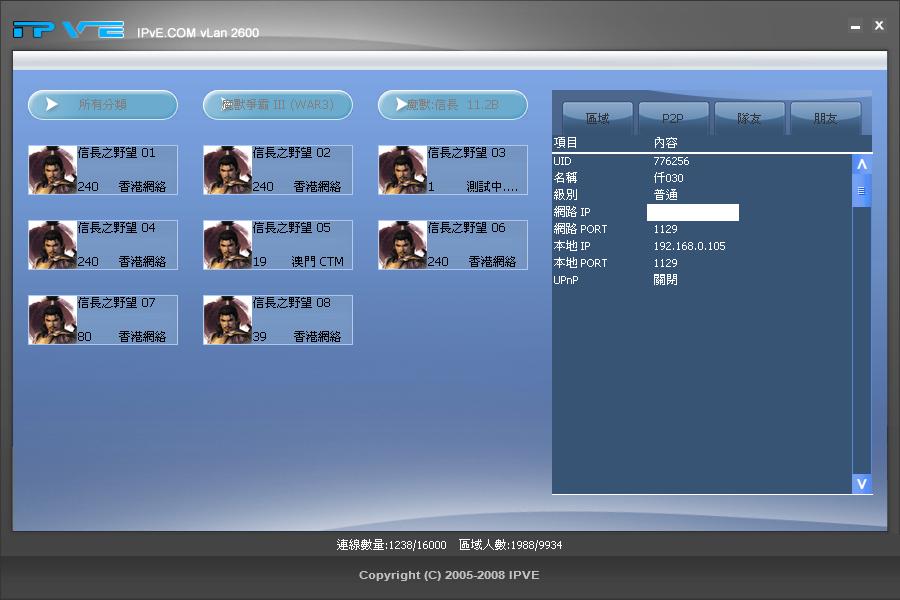Click the portrait thumbnail of 信長之野望 02
Image resolution: width=900 pixels, height=600 pixels.
(228, 170)
